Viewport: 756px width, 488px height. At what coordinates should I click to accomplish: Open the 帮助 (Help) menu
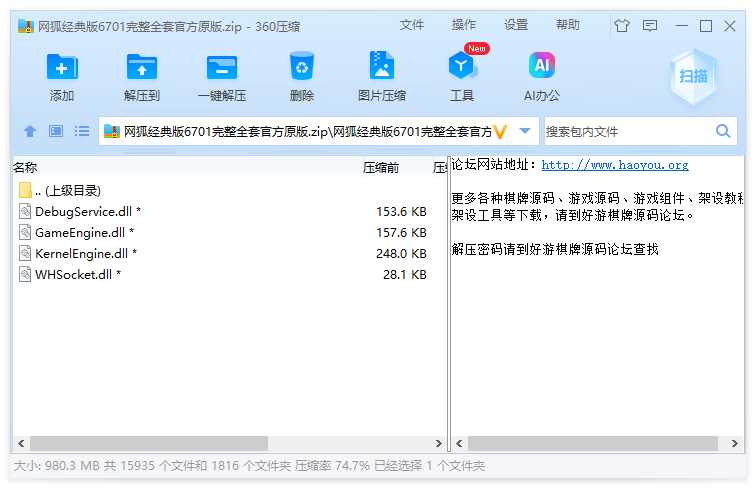(567, 25)
